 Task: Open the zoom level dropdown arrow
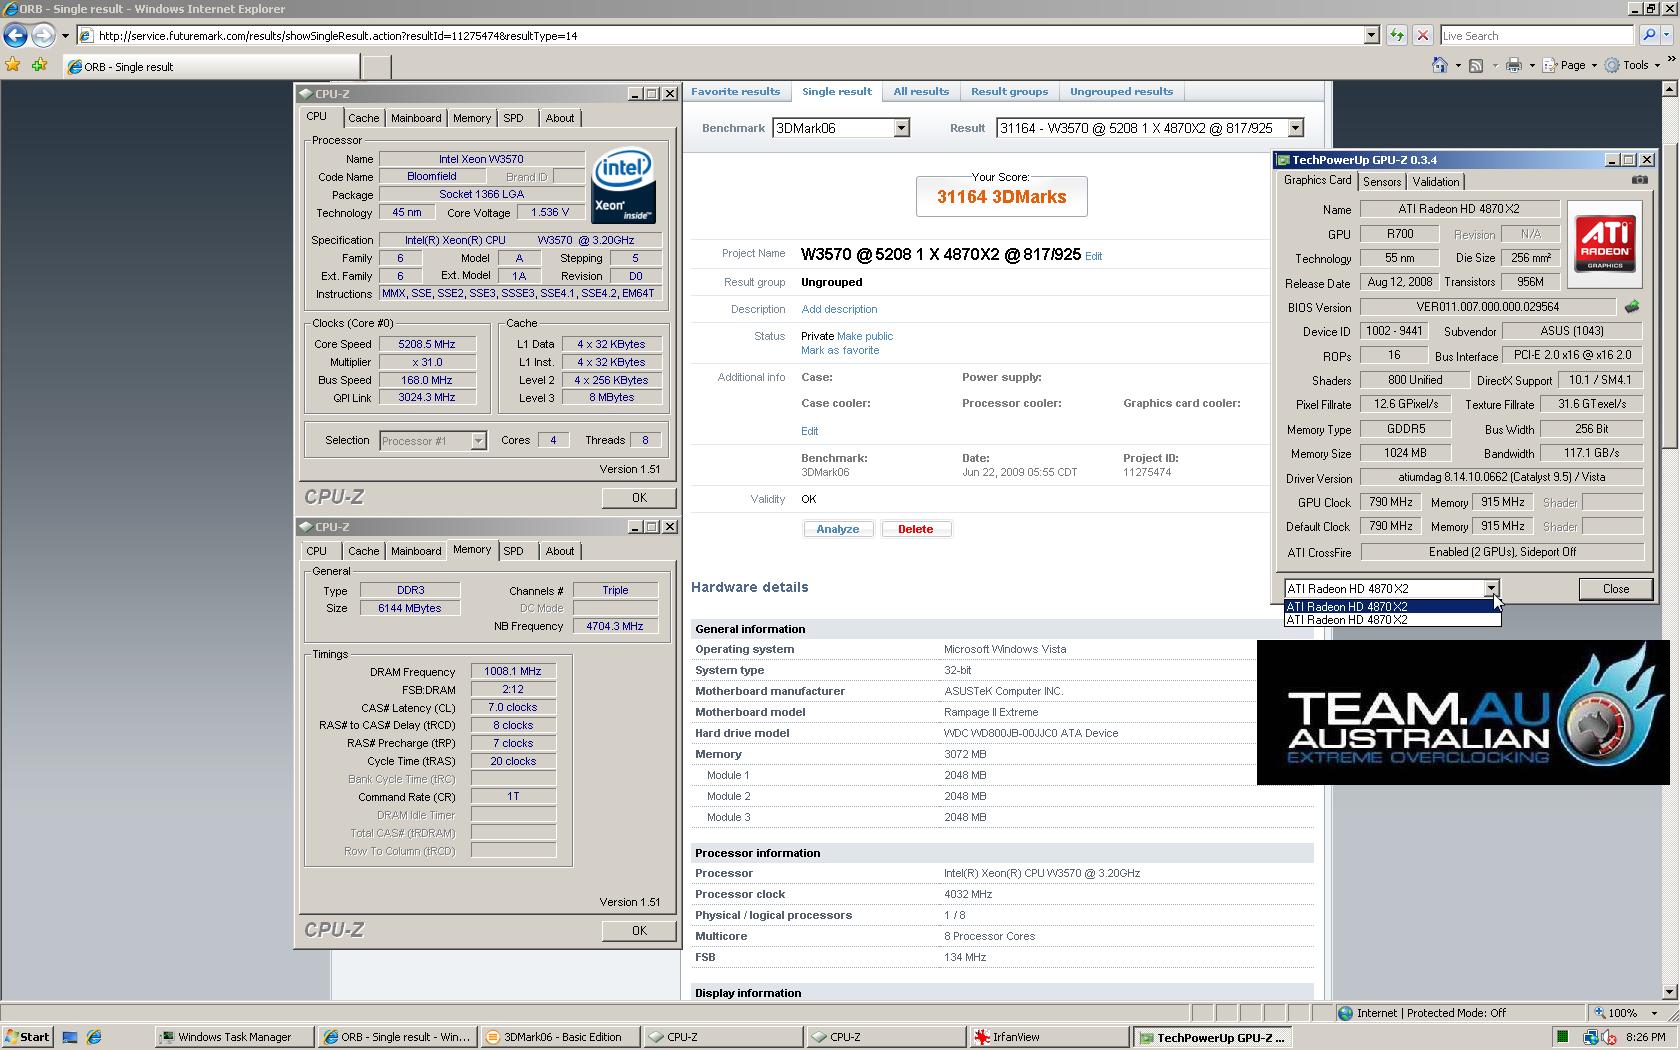coord(1653,1013)
